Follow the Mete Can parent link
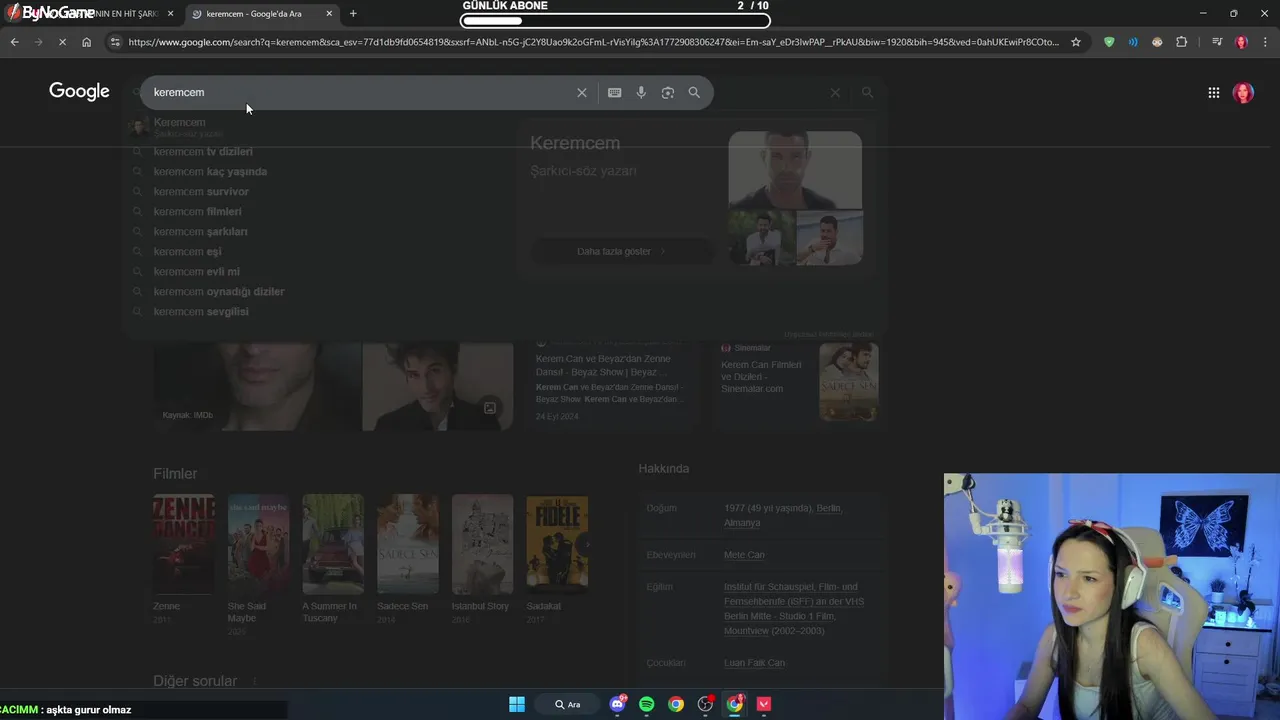1280x720 pixels. [744, 555]
